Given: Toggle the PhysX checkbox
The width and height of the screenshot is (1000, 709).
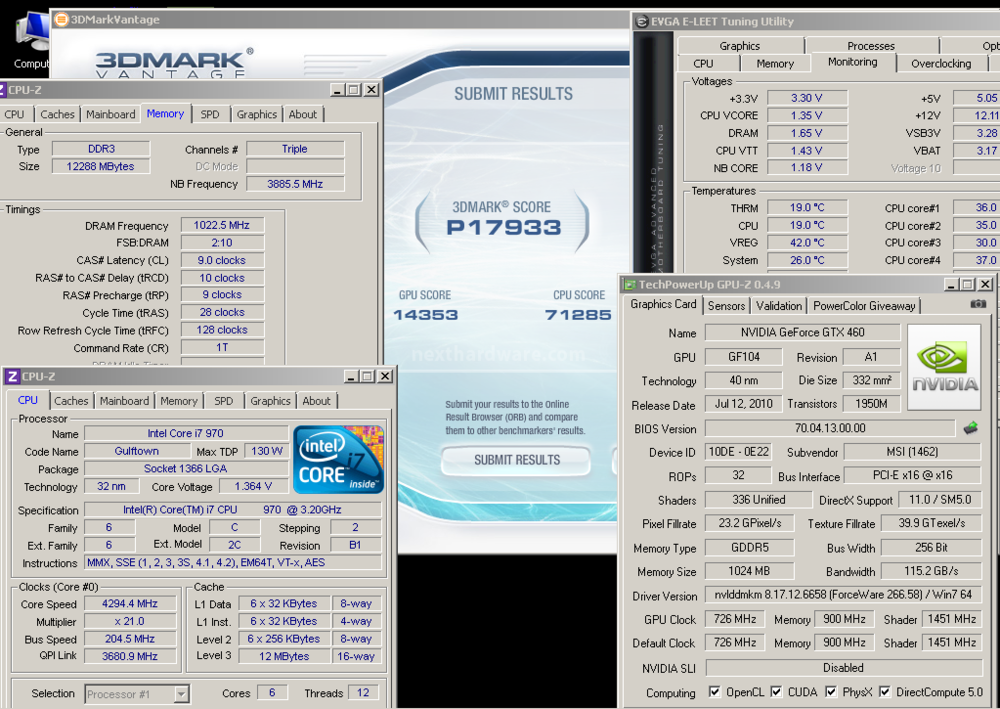Looking at the screenshot, I should (x=831, y=692).
